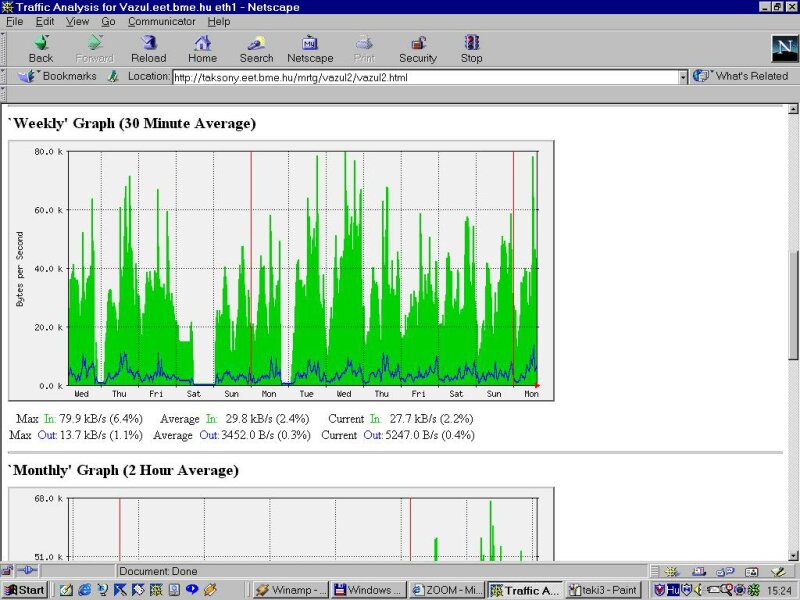This screenshot has height=600, width=800.
Task: Open the What's Related panel
Action: (x=742, y=76)
